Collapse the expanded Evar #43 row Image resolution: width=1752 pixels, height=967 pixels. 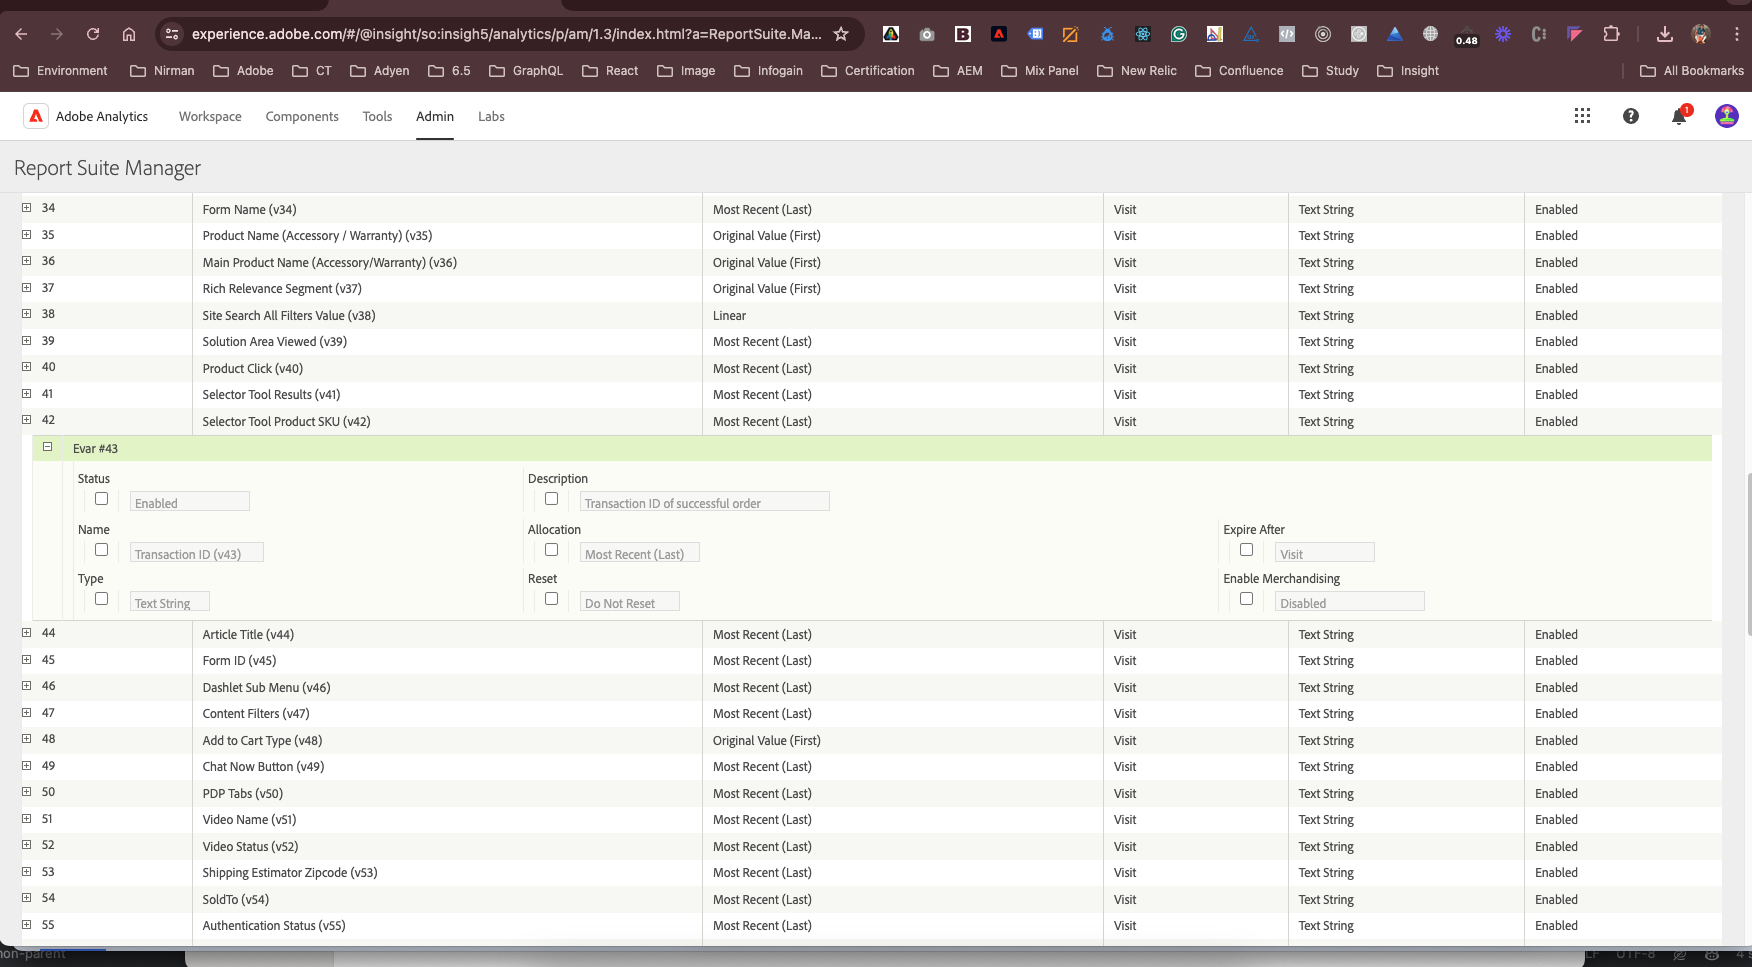[47, 447]
